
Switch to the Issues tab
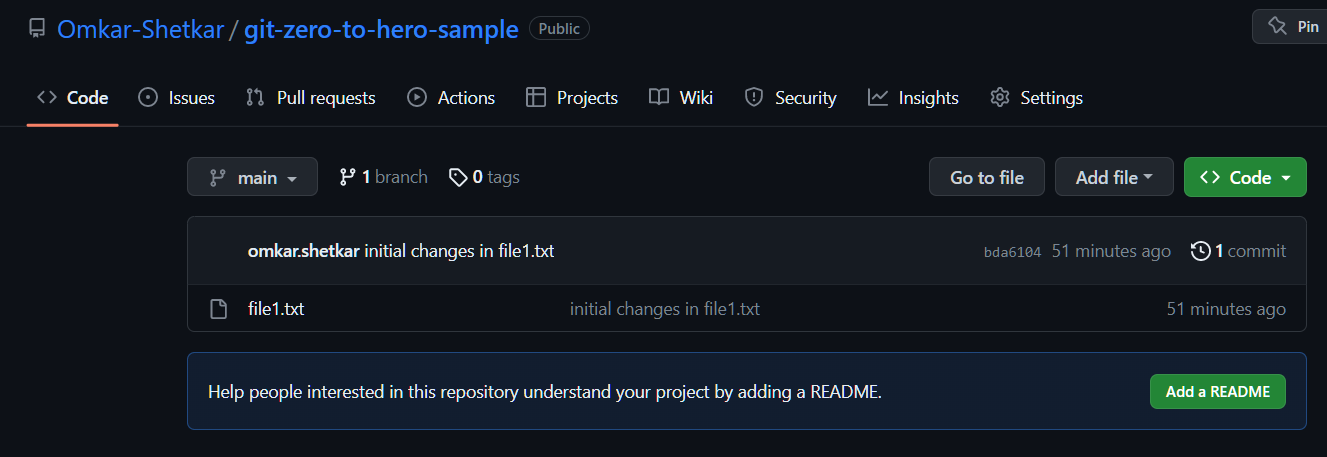pyautogui.click(x=176, y=97)
